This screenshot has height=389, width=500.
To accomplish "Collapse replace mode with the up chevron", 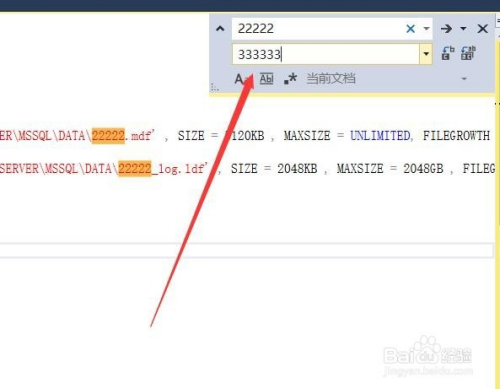I will pyautogui.click(x=220, y=29).
